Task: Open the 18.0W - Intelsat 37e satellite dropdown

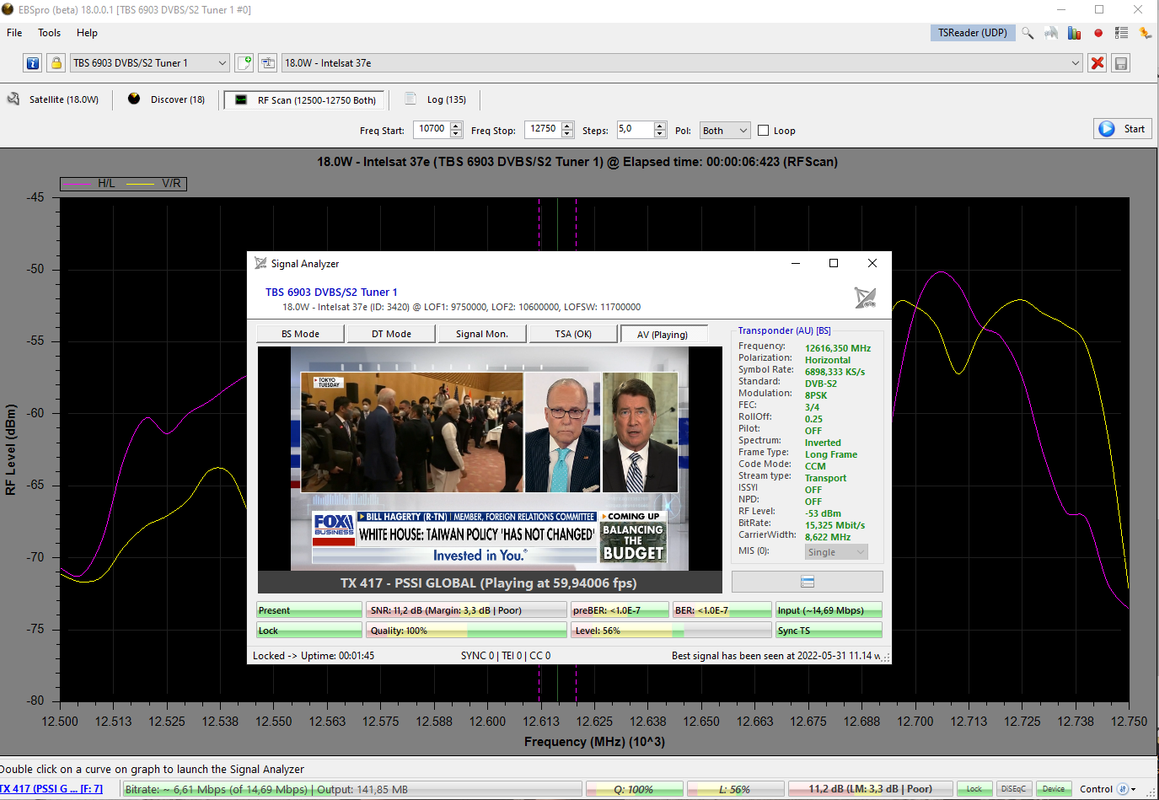Action: pos(683,63)
